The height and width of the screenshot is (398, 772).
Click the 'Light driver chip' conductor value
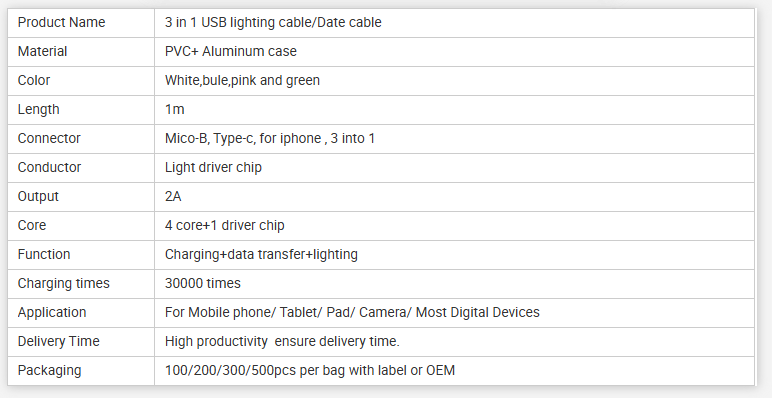tap(213, 167)
